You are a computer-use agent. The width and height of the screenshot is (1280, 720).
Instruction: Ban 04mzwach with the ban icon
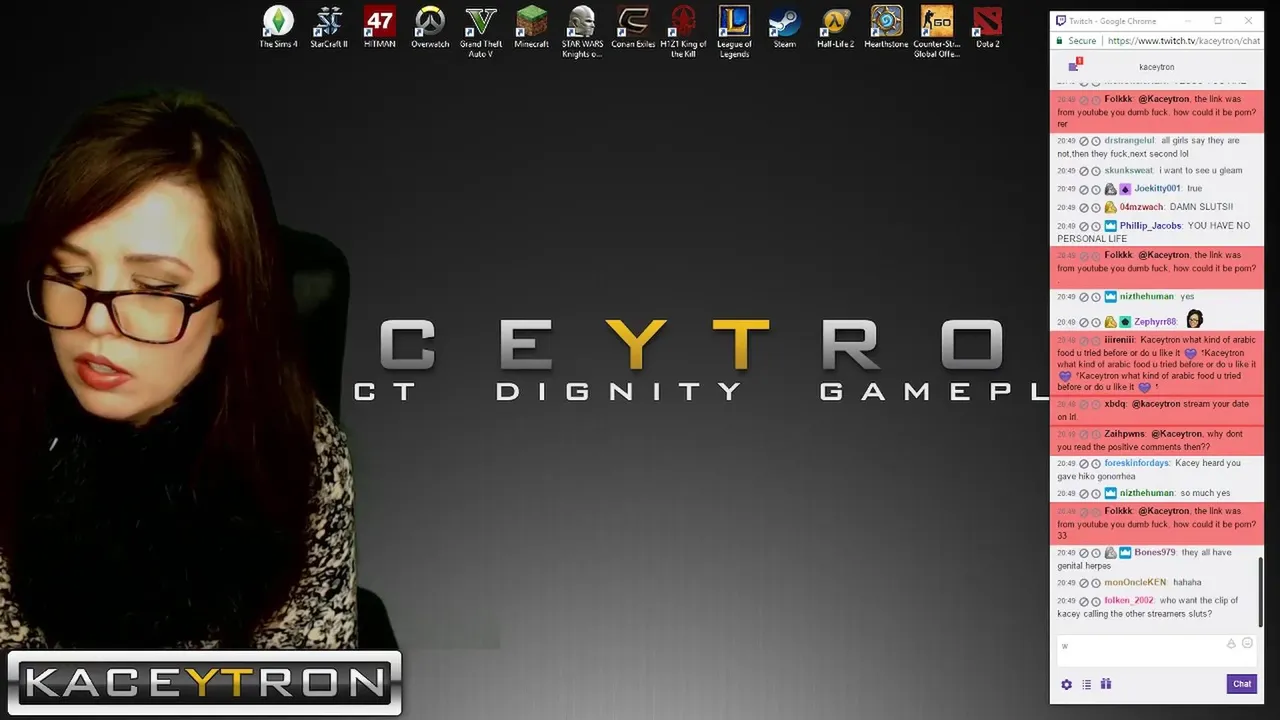point(1084,208)
